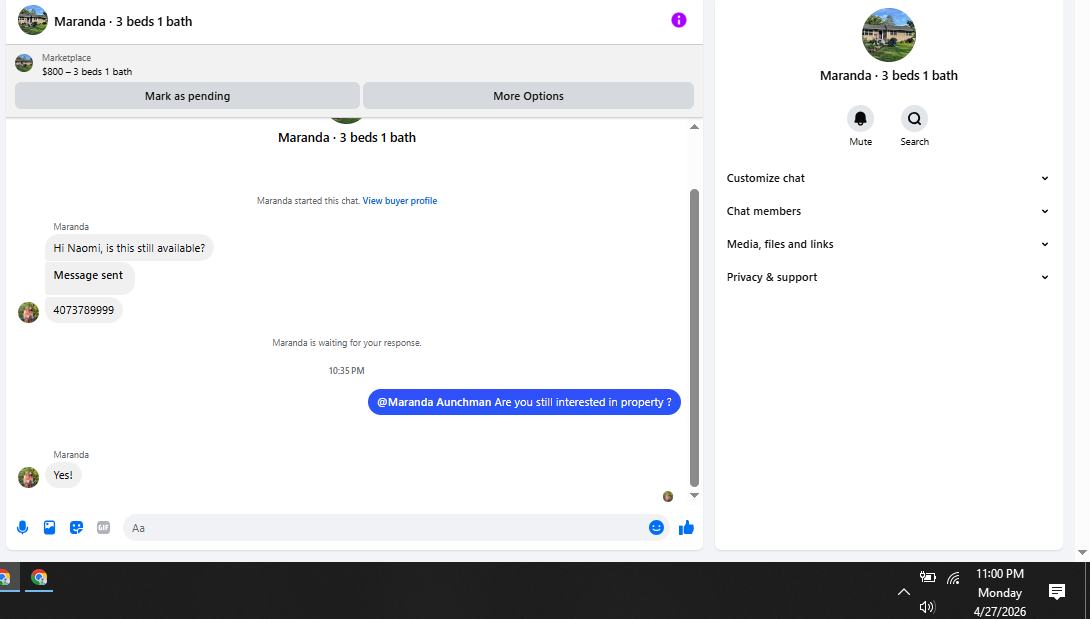
Task: Click the 'Message sent' bubble
Action: [90, 278]
